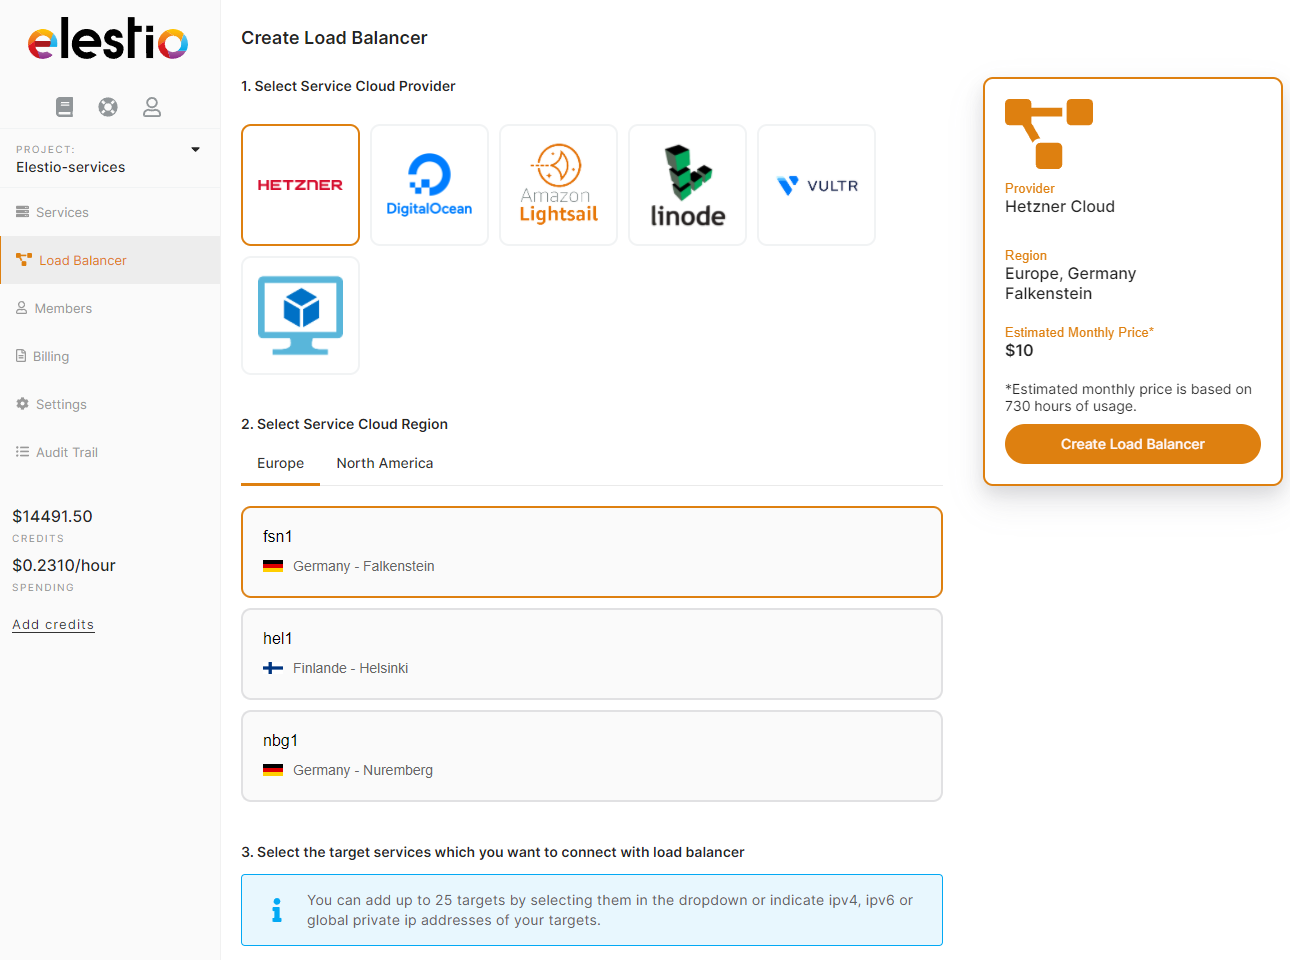Open the documentation book icon
Viewport: 1290px width, 960px height.
(x=65, y=107)
